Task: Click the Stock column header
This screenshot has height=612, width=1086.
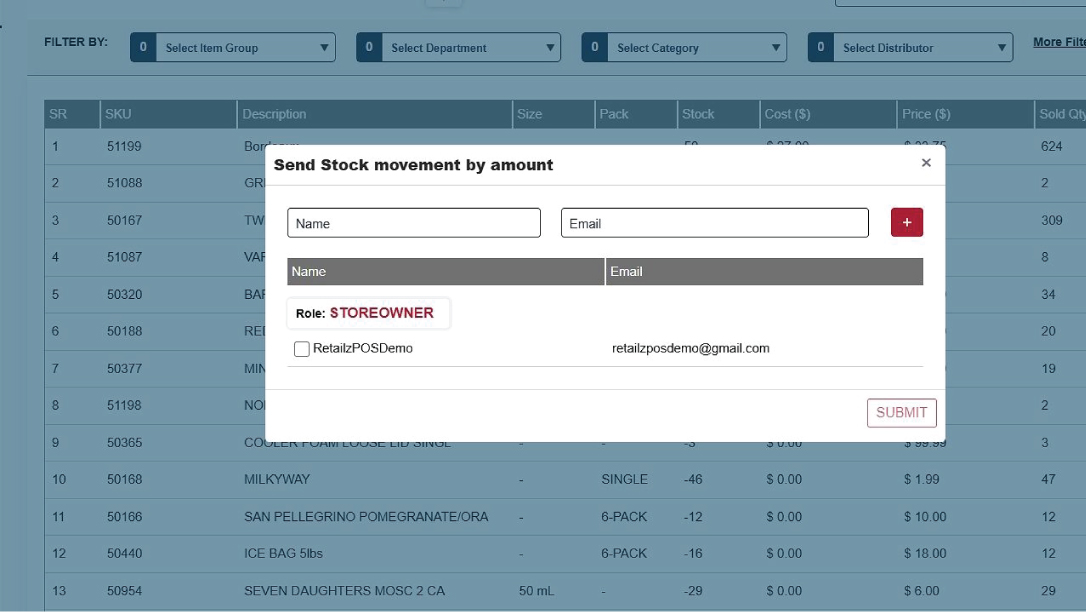Action: click(698, 114)
